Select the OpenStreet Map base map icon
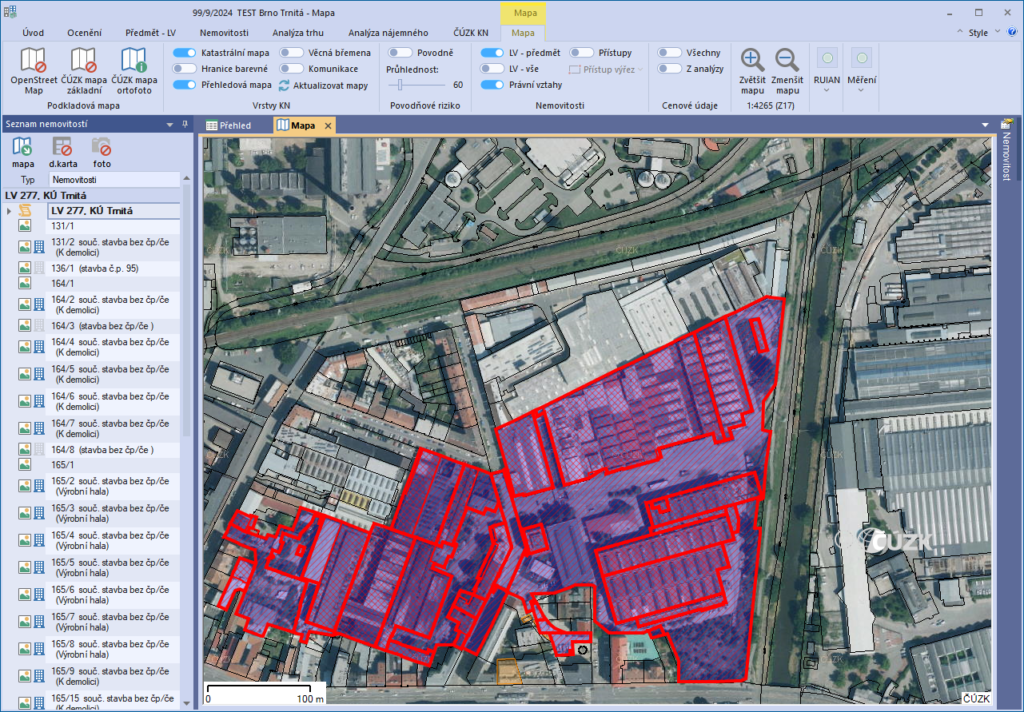The width and height of the screenshot is (1024, 712). pos(33,60)
